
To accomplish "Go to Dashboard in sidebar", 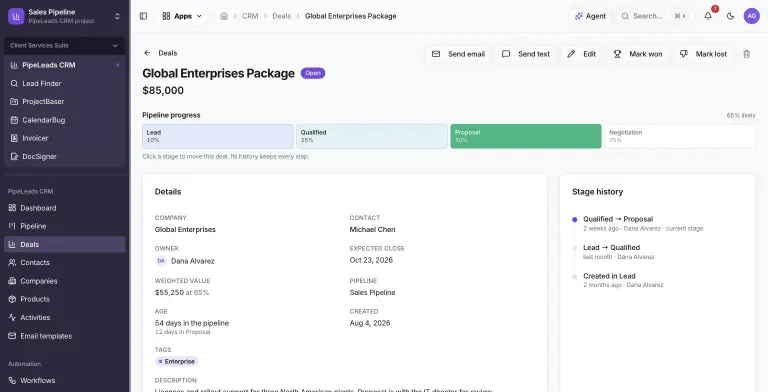I will click(x=65, y=208).
